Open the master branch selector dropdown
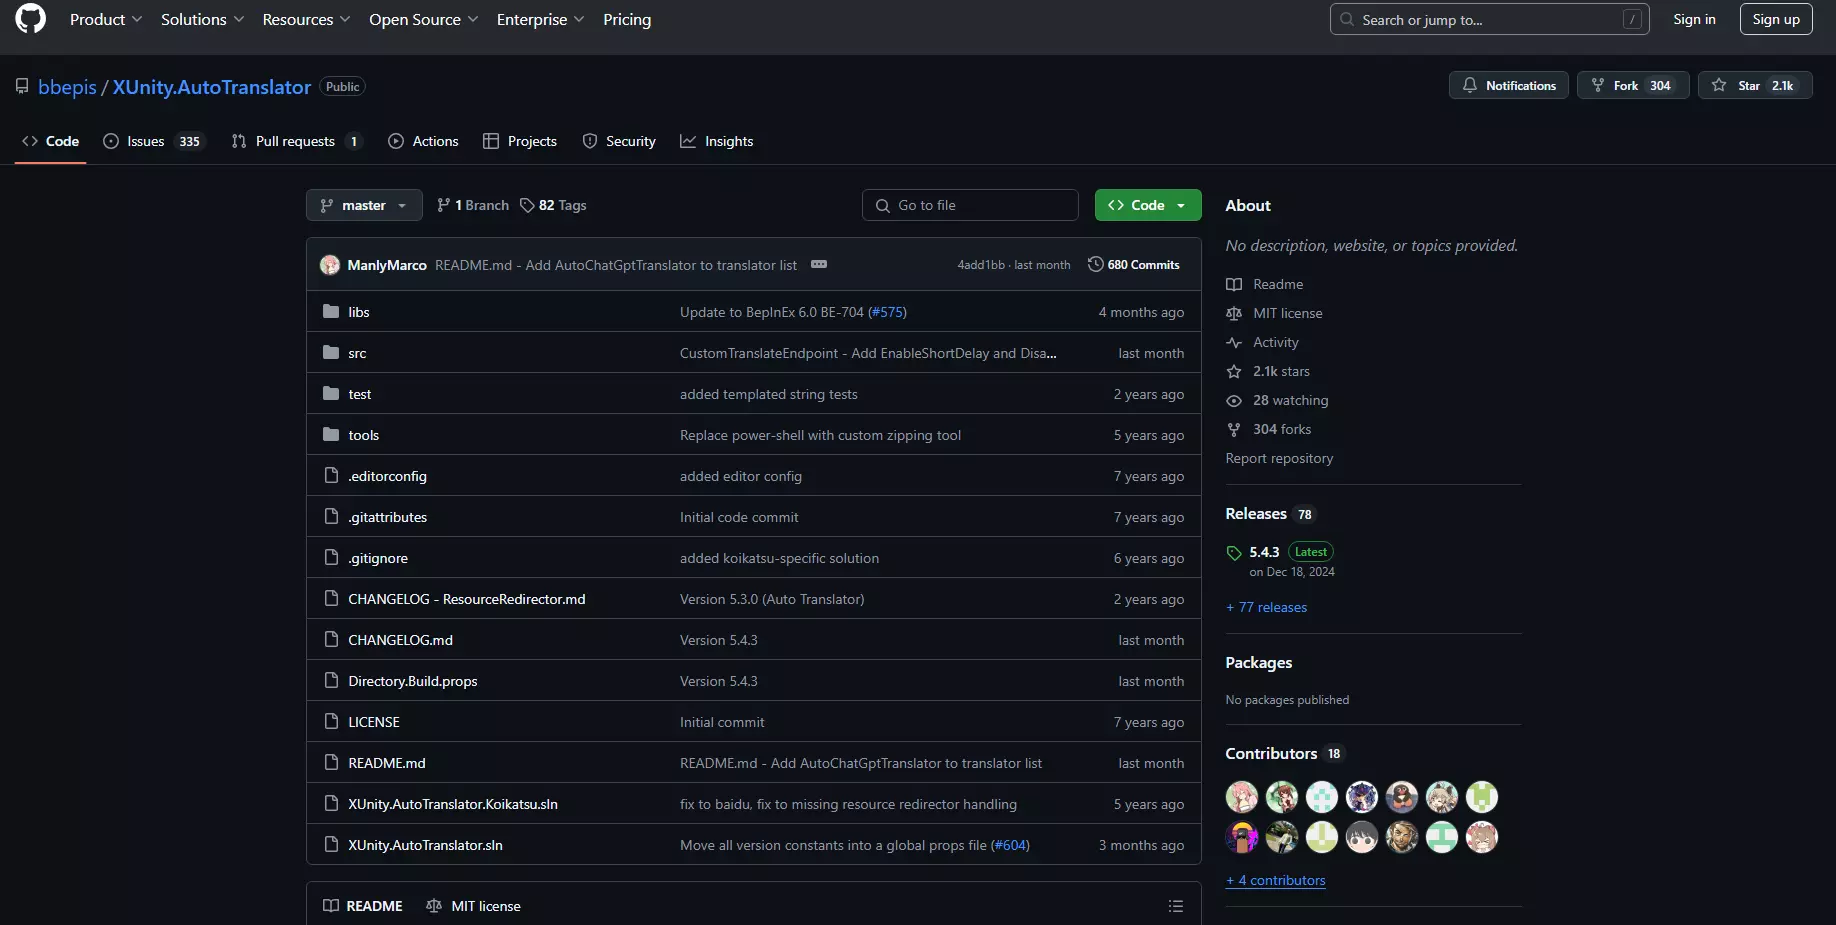Screen dimensions: 1836x925 pos(364,205)
